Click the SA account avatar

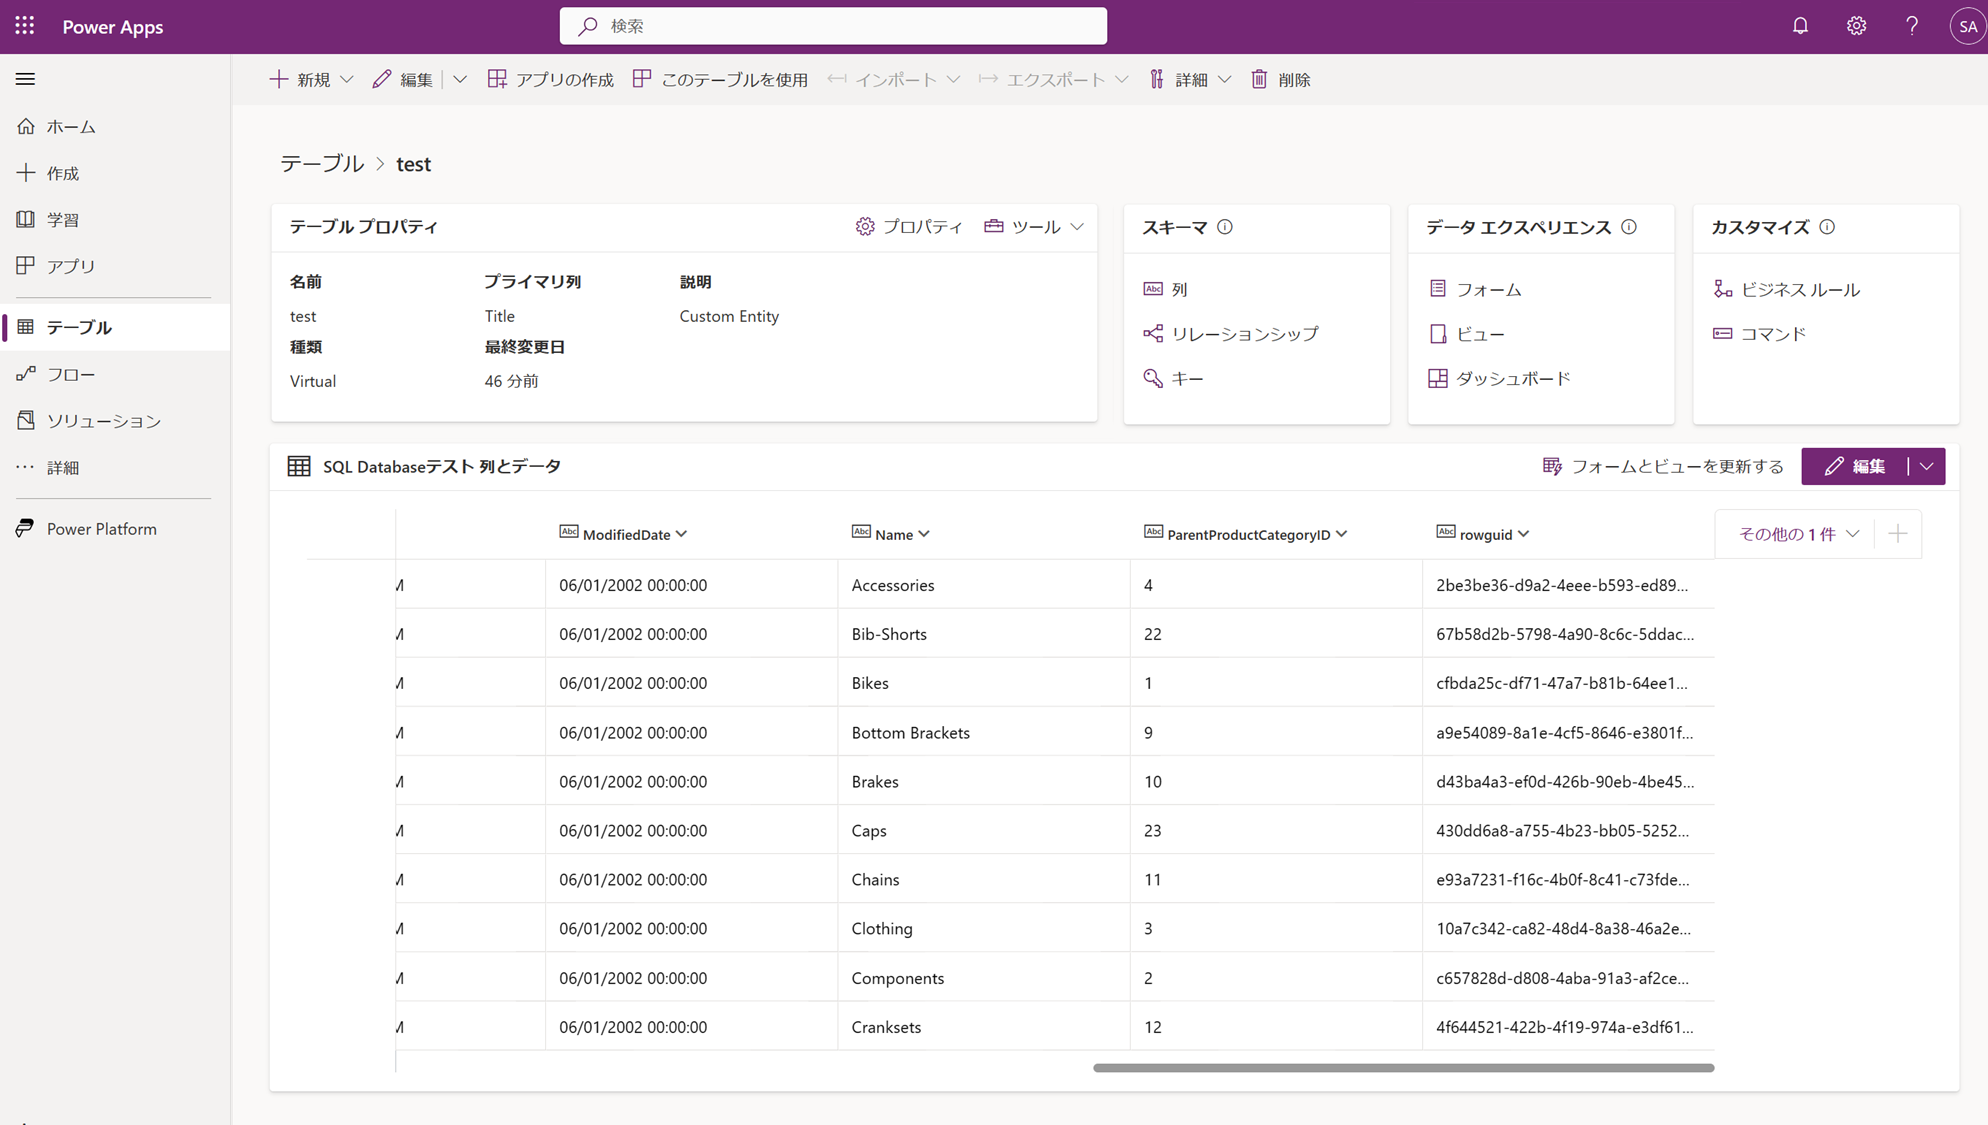1967,26
